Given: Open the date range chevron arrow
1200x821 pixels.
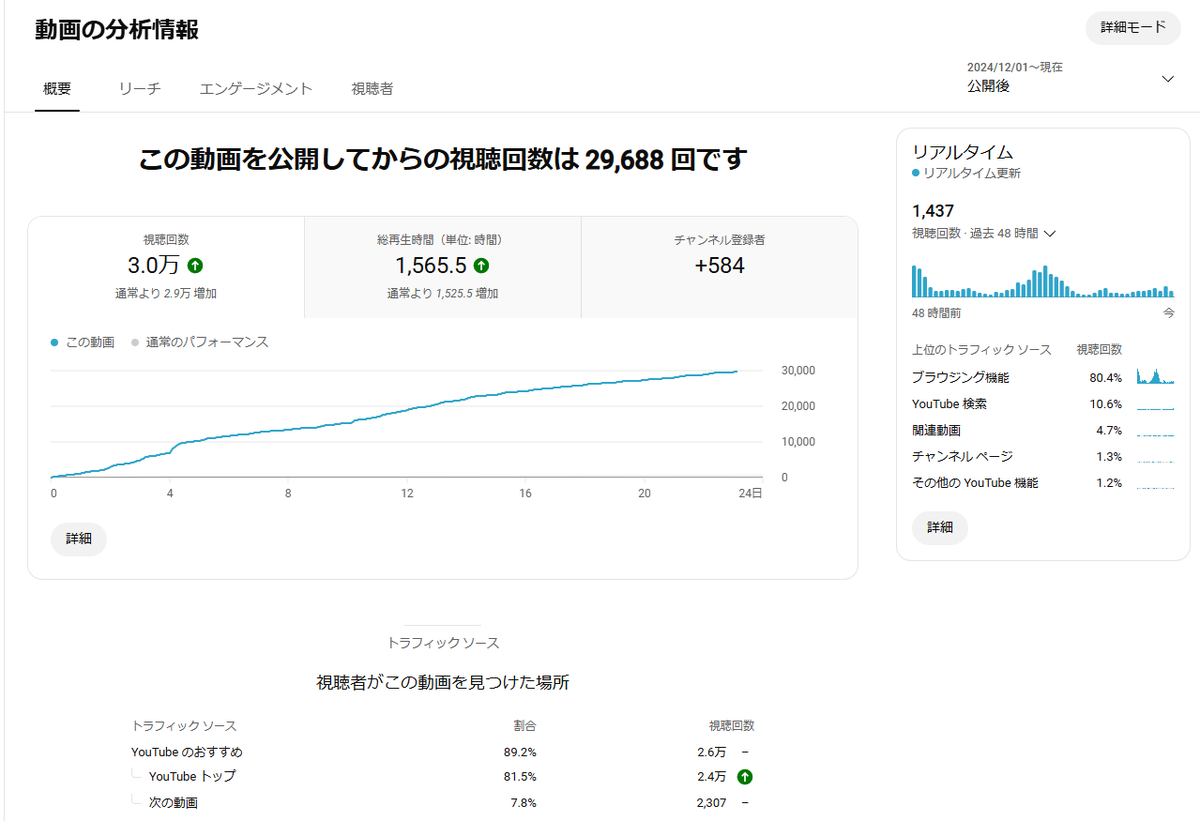Looking at the screenshot, I should pos(1167,79).
